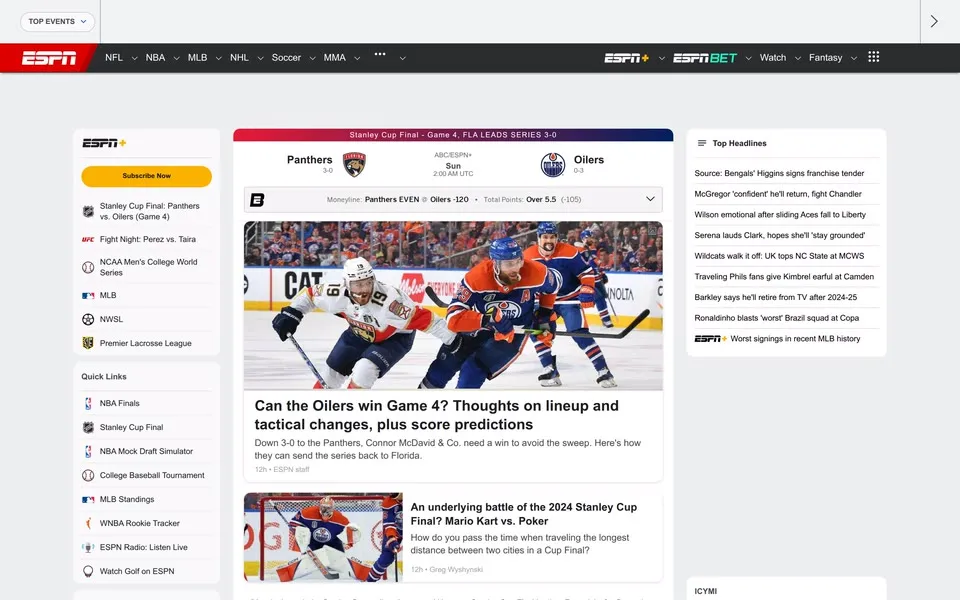Open the TOP EVENTS dropdown
Image resolution: width=960 pixels, height=600 pixels.
58,21
